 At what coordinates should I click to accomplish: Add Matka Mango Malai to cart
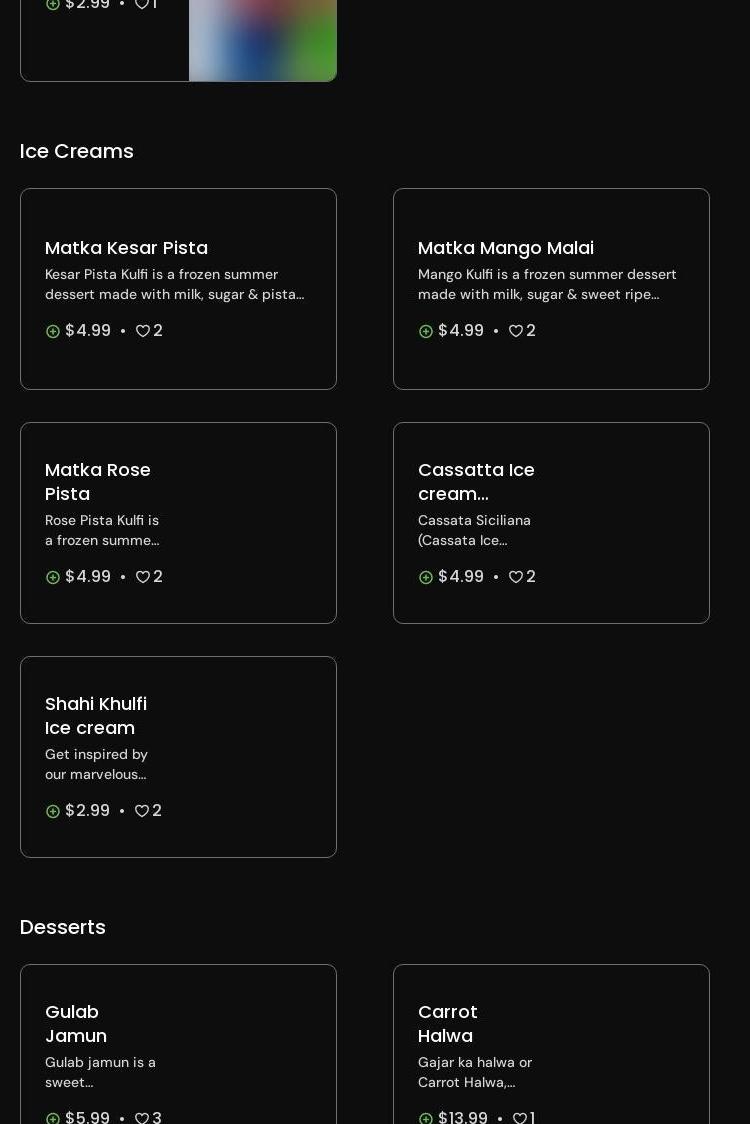coord(426,331)
